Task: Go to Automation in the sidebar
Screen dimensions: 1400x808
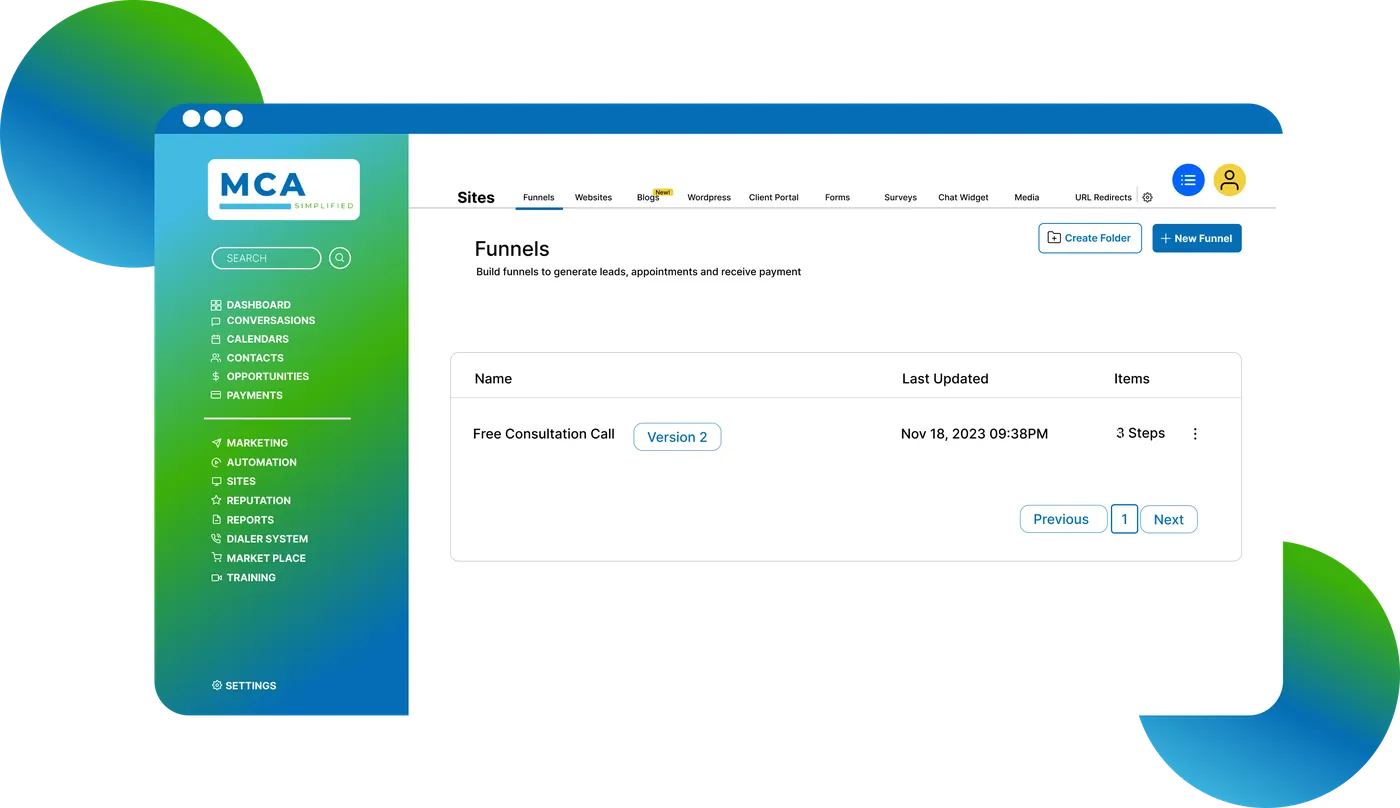Action: point(253,463)
